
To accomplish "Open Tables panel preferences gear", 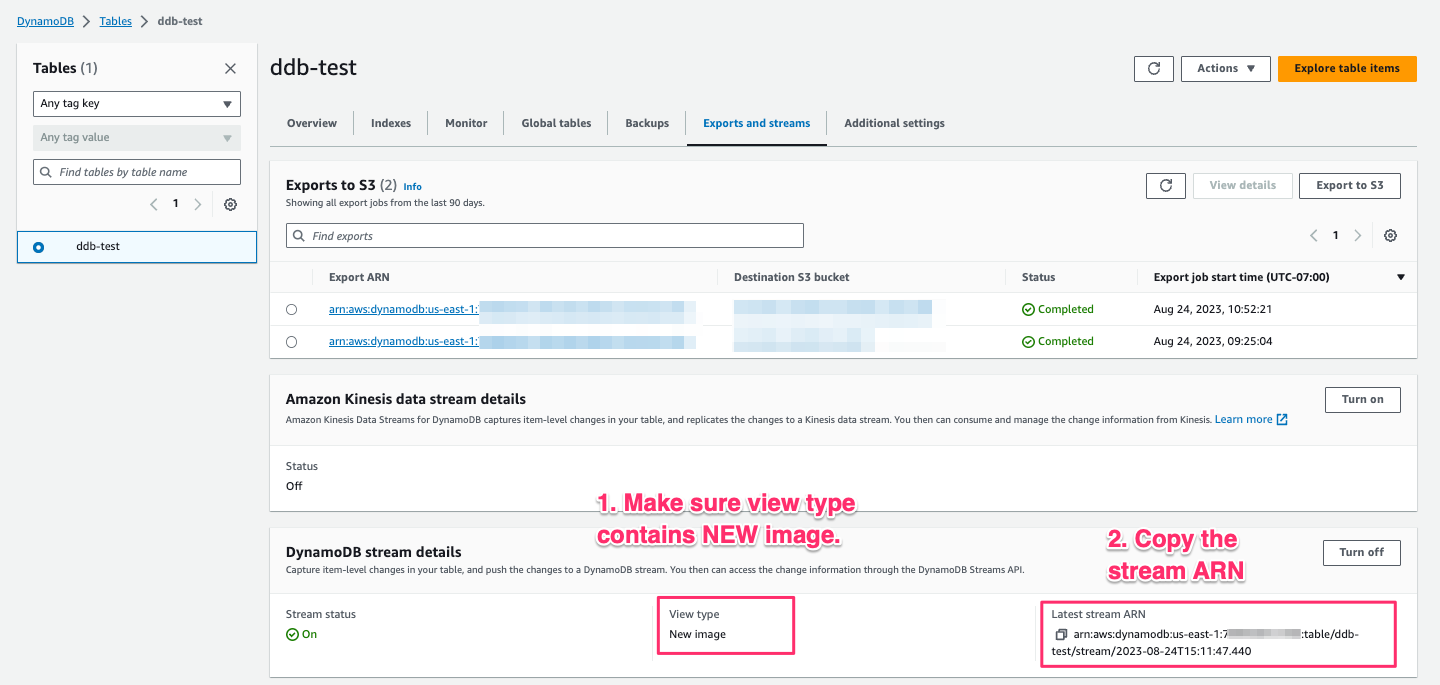I will pos(230,204).
